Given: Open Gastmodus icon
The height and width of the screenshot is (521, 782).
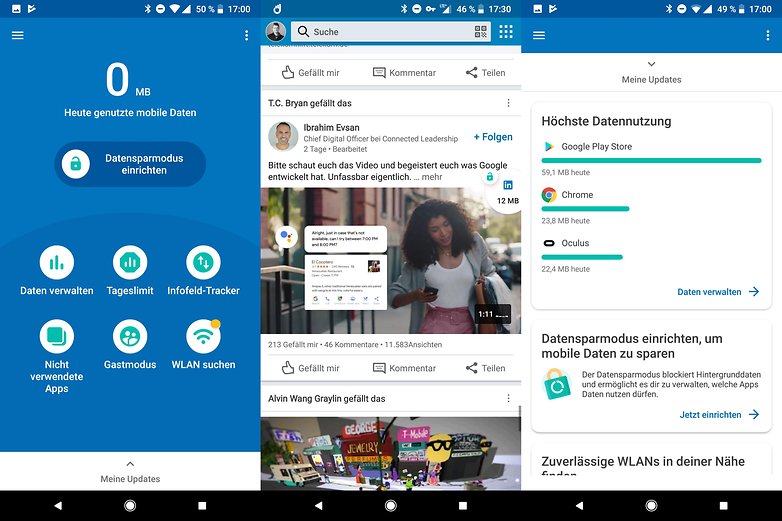Looking at the screenshot, I should point(130,337).
